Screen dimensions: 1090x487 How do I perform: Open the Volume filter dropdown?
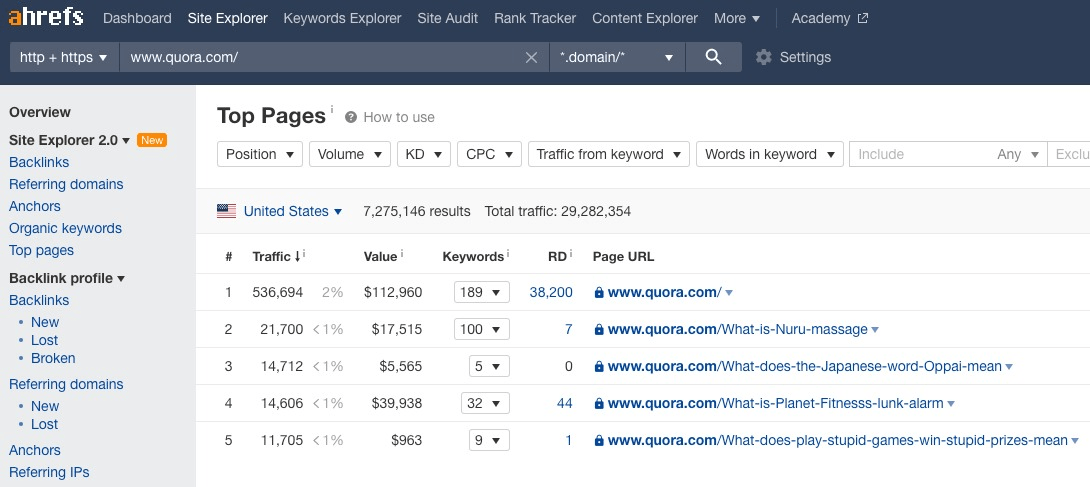tap(350, 154)
